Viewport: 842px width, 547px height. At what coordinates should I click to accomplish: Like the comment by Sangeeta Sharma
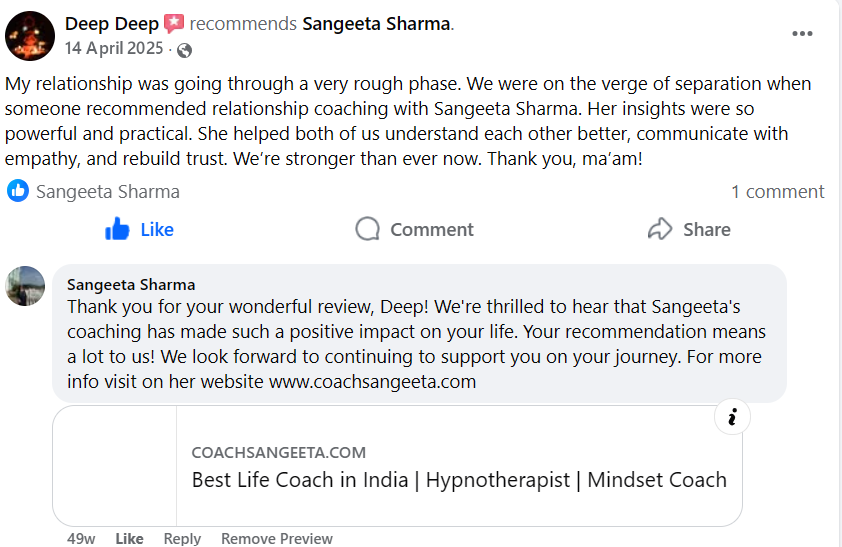(x=129, y=538)
